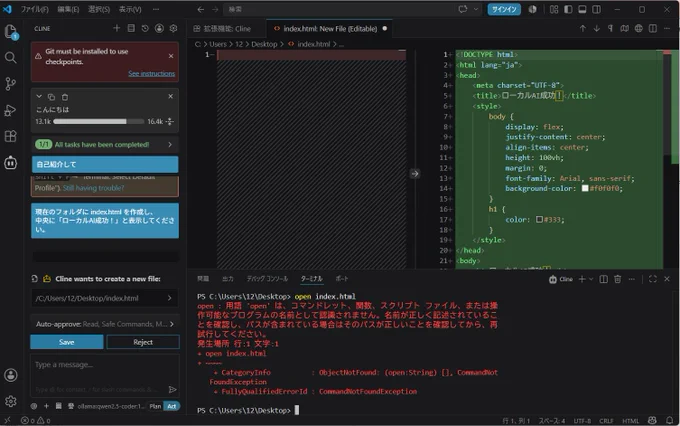Close the こんにちは task card
The width and height of the screenshot is (680, 426).
coord(170,96)
